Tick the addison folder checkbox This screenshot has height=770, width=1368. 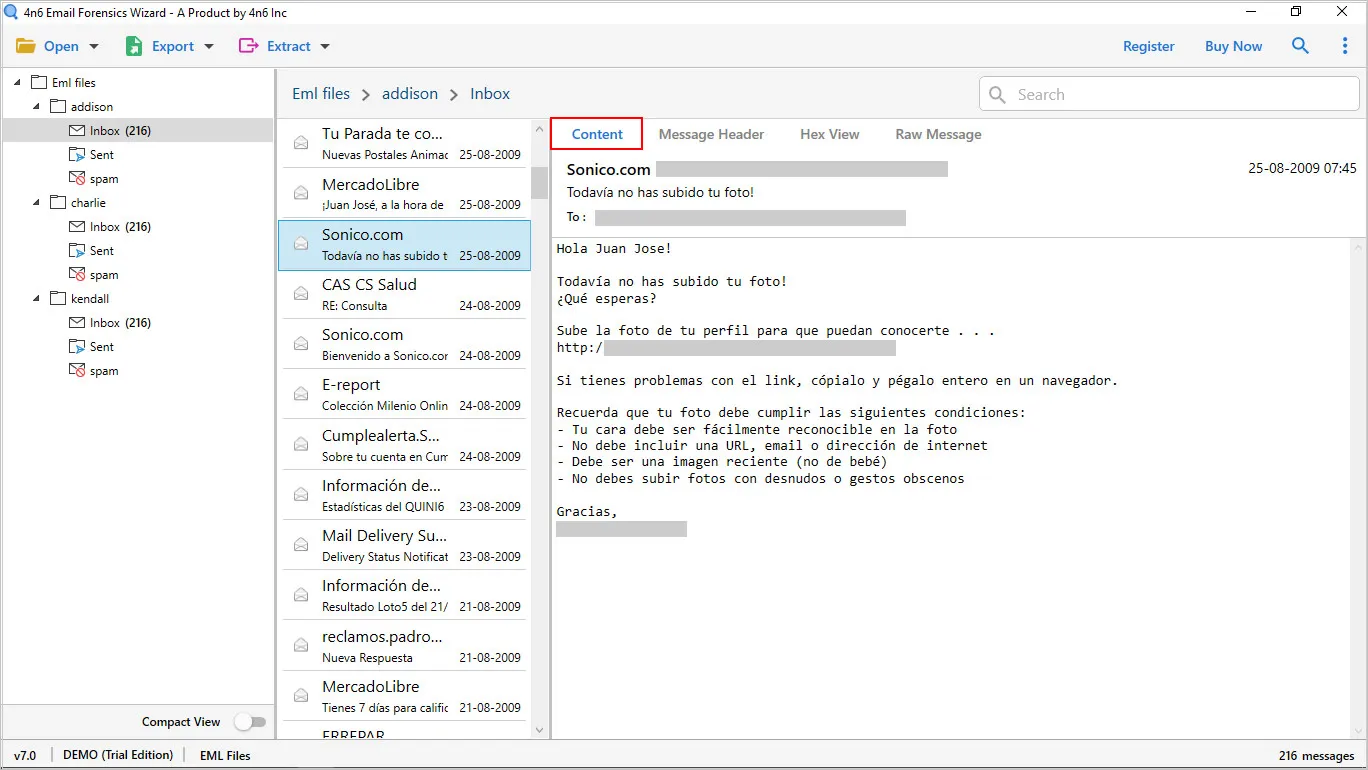coord(58,107)
